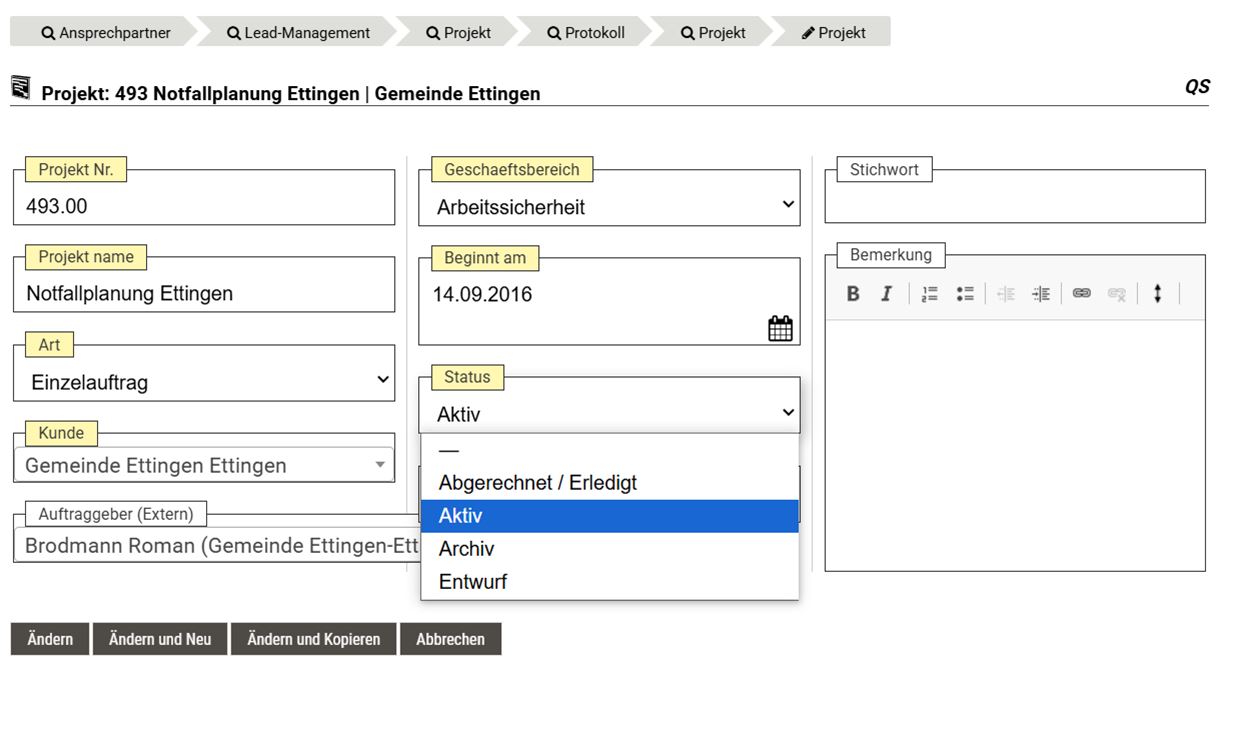Select the blank '—' status option
The width and height of the screenshot is (1234, 729).
click(x=610, y=450)
